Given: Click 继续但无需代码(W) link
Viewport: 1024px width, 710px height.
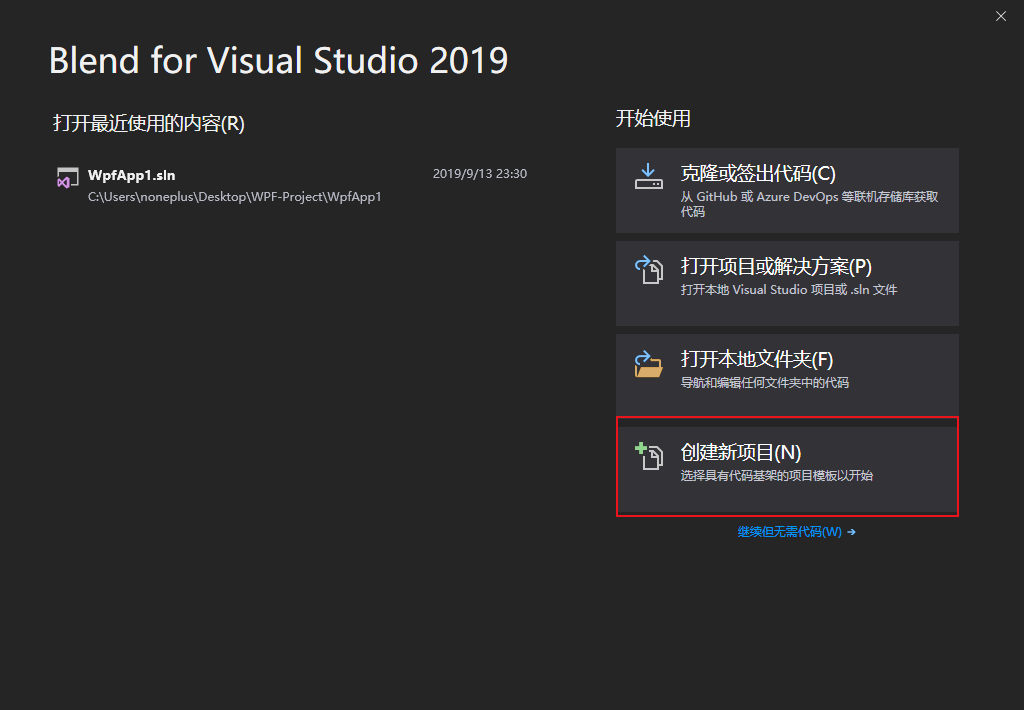Looking at the screenshot, I should 789,532.
